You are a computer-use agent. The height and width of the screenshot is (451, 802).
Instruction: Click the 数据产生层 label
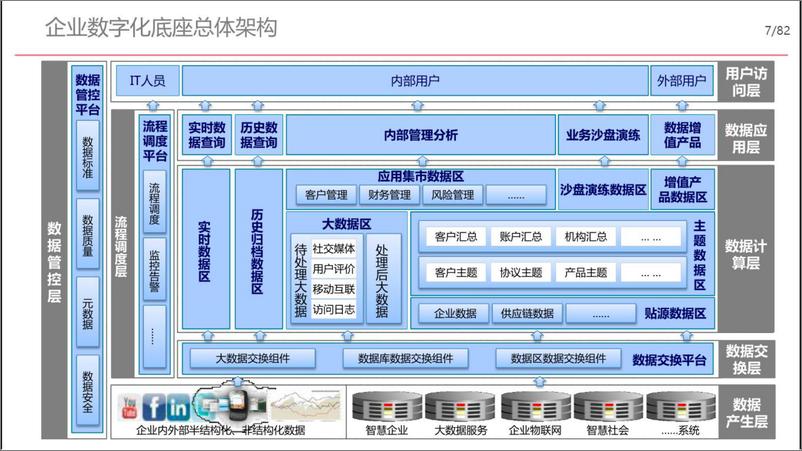pos(746,413)
